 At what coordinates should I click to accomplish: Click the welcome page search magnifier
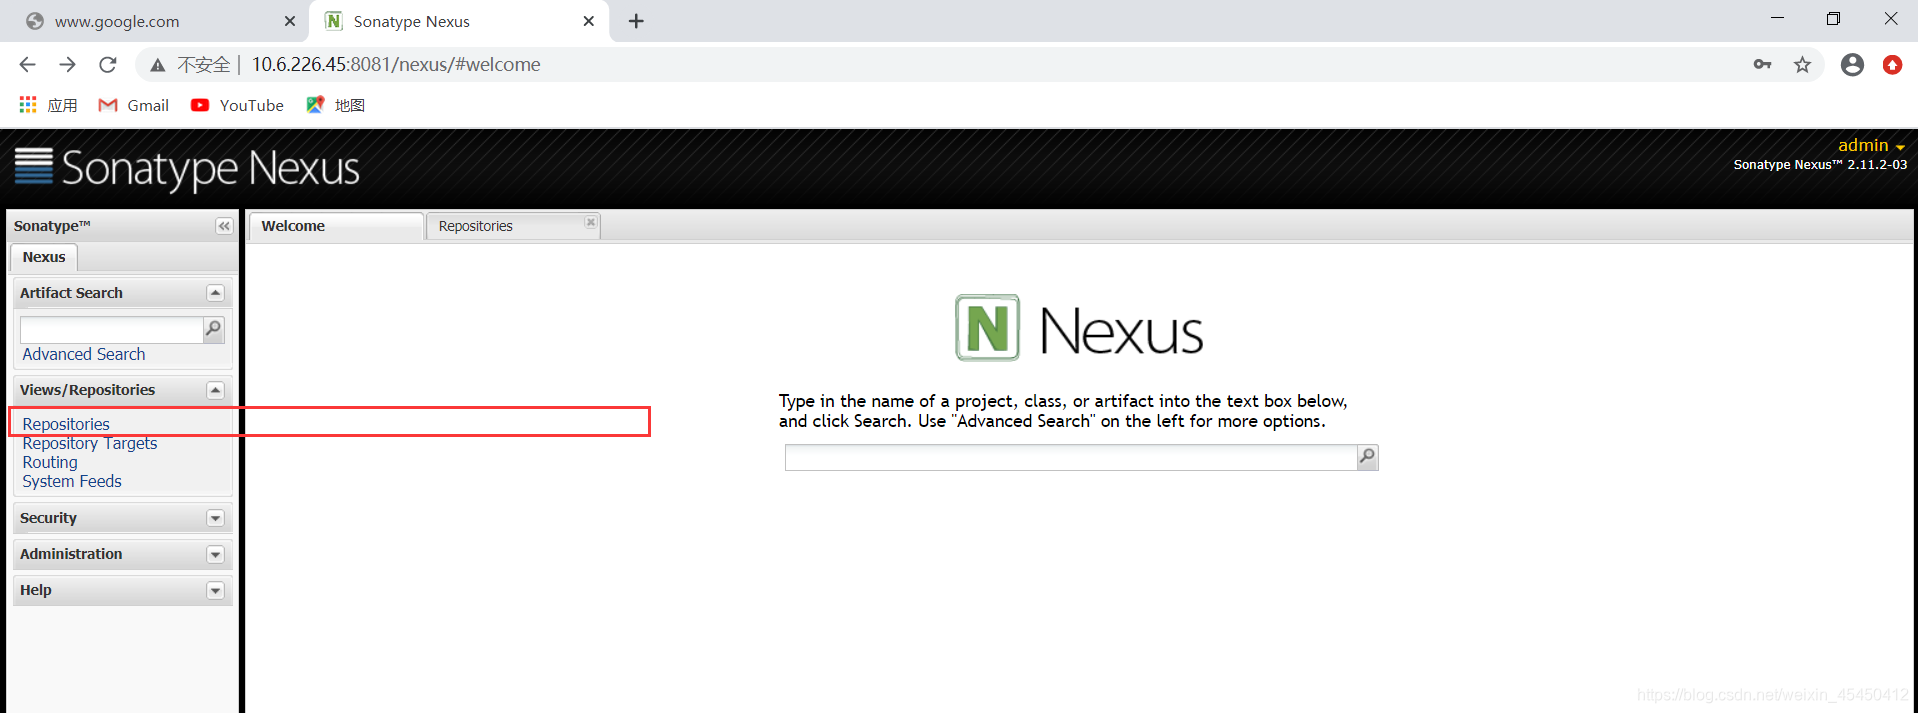tap(1367, 457)
